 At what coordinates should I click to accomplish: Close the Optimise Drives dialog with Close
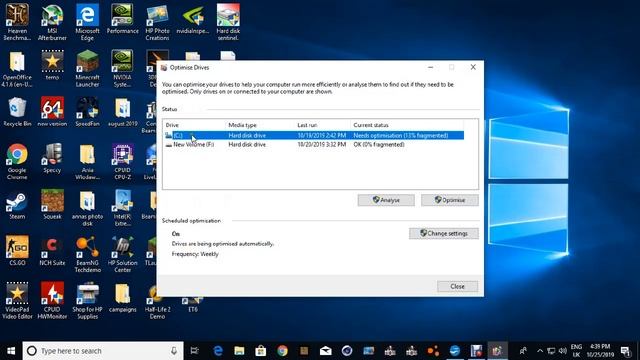pyautogui.click(x=457, y=287)
